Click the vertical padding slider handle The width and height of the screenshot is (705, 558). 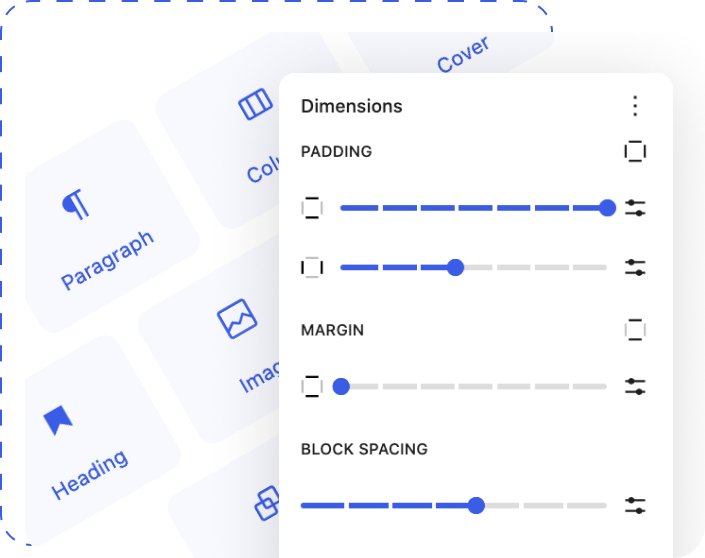(607, 208)
